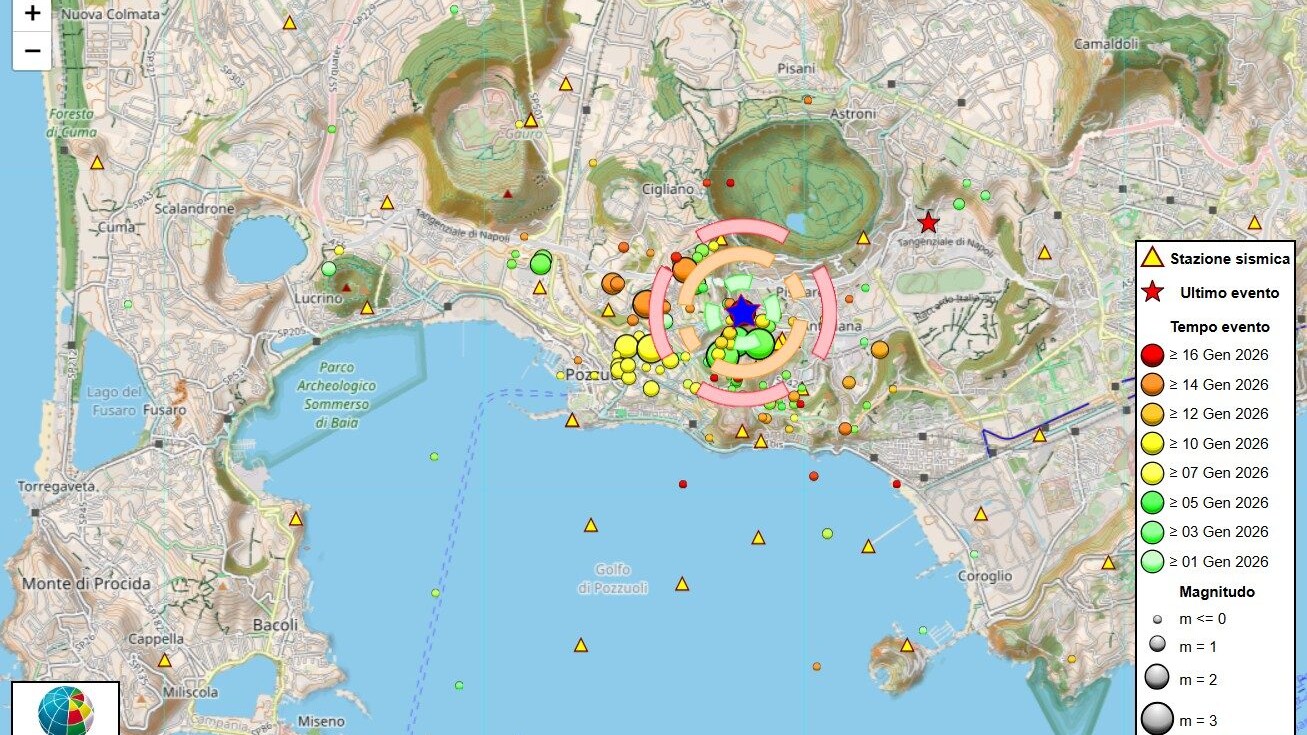Viewport: 1307px width, 735px height.
Task: Select the seismic station triangle near Cappella
Action: click(x=164, y=661)
